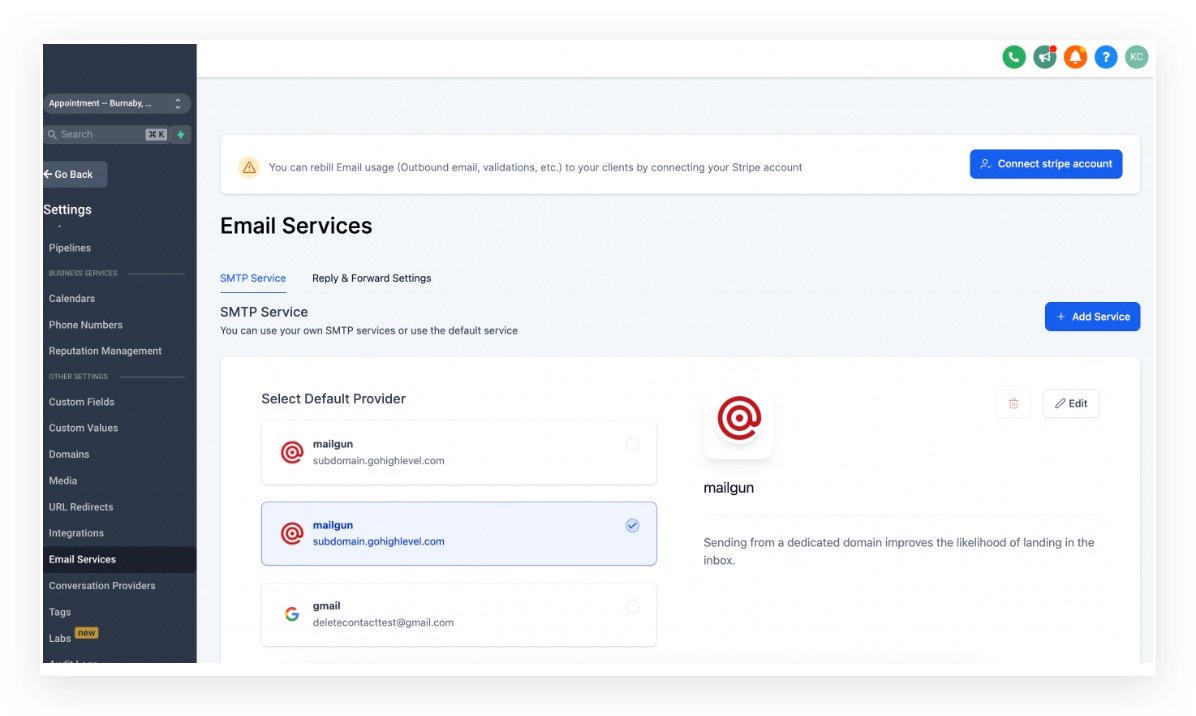Open Conversation Providers in sidebar
The height and width of the screenshot is (716, 1196).
102,586
